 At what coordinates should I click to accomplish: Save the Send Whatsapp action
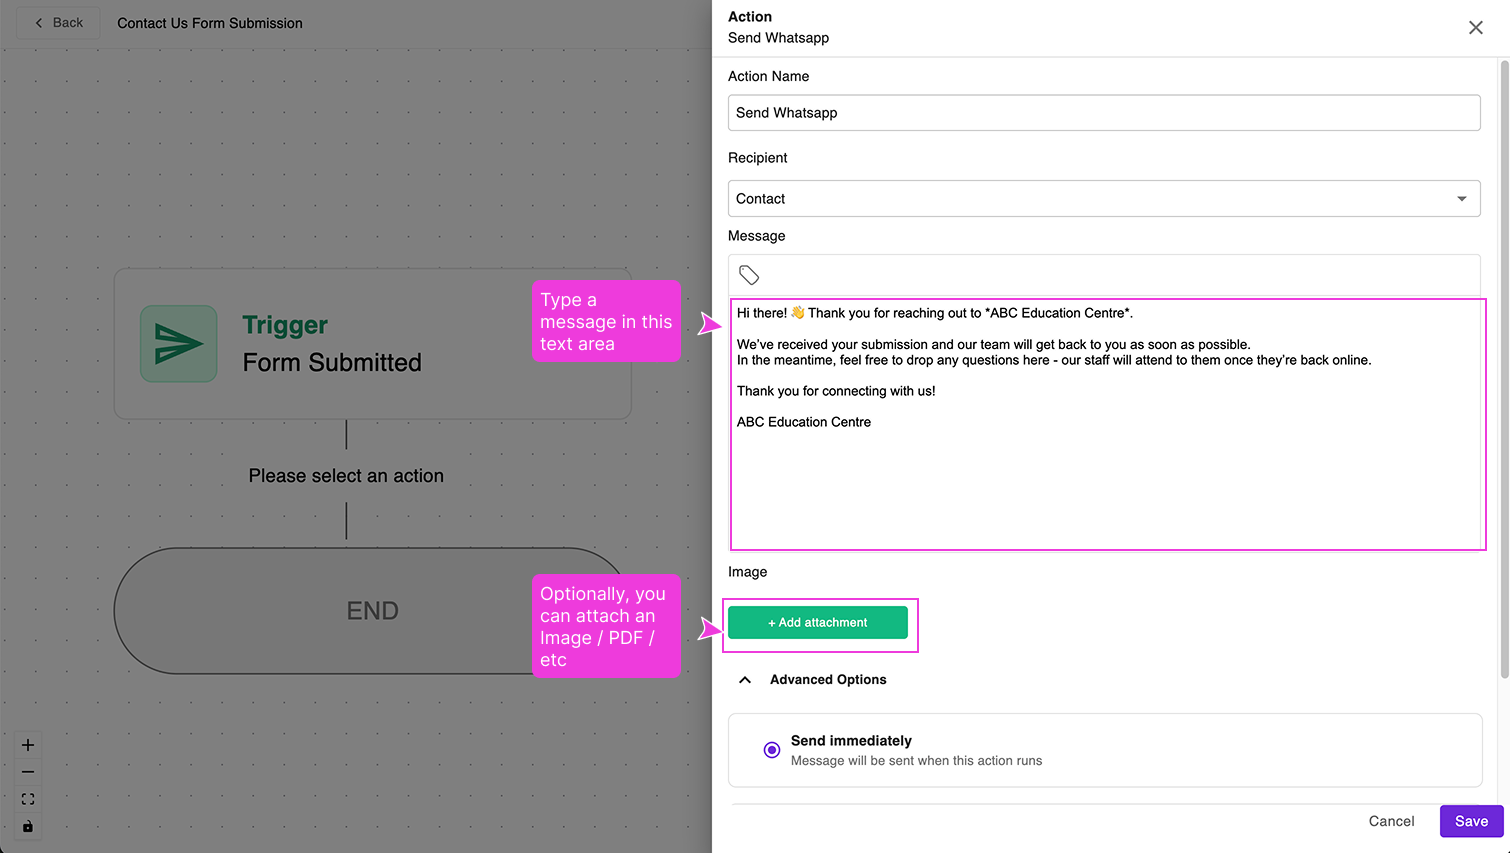tap(1470, 820)
